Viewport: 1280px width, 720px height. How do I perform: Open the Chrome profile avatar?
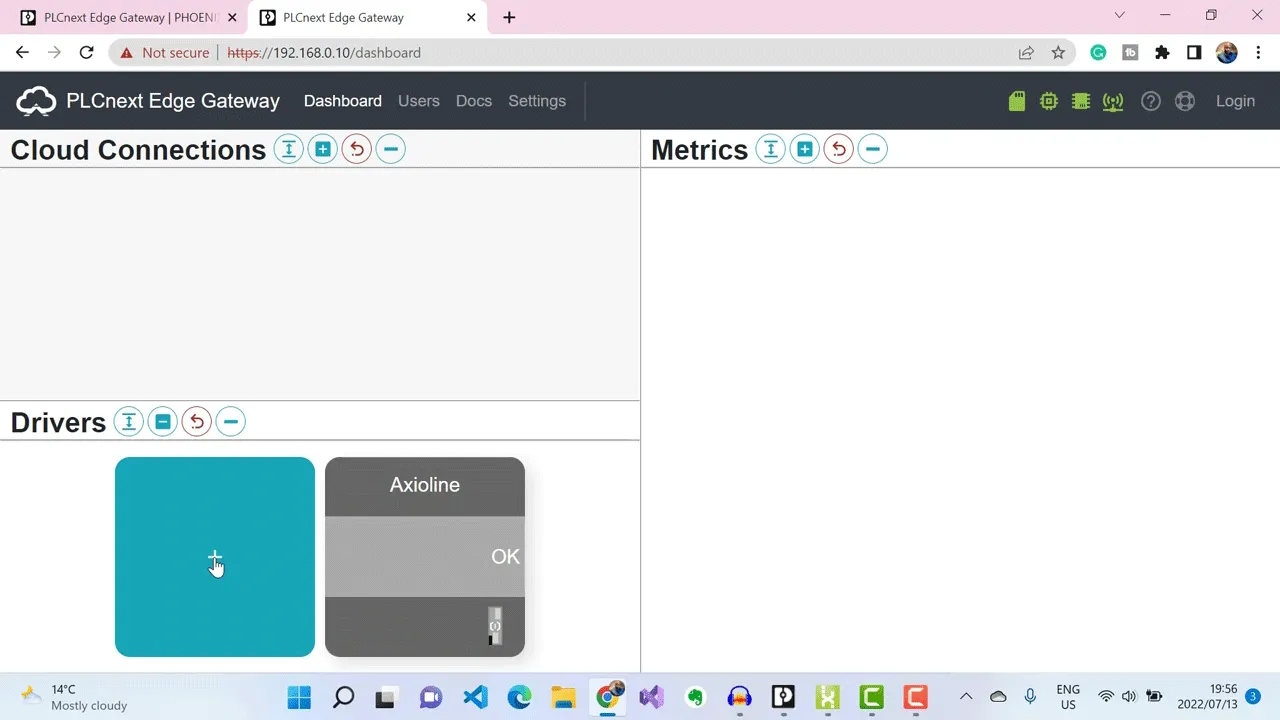pyautogui.click(x=1227, y=53)
